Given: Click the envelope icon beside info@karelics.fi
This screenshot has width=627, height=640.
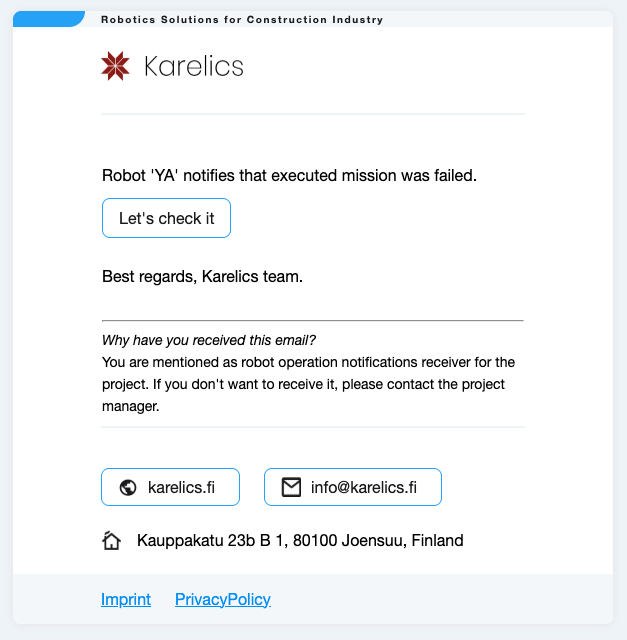Looking at the screenshot, I should tap(291, 488).
